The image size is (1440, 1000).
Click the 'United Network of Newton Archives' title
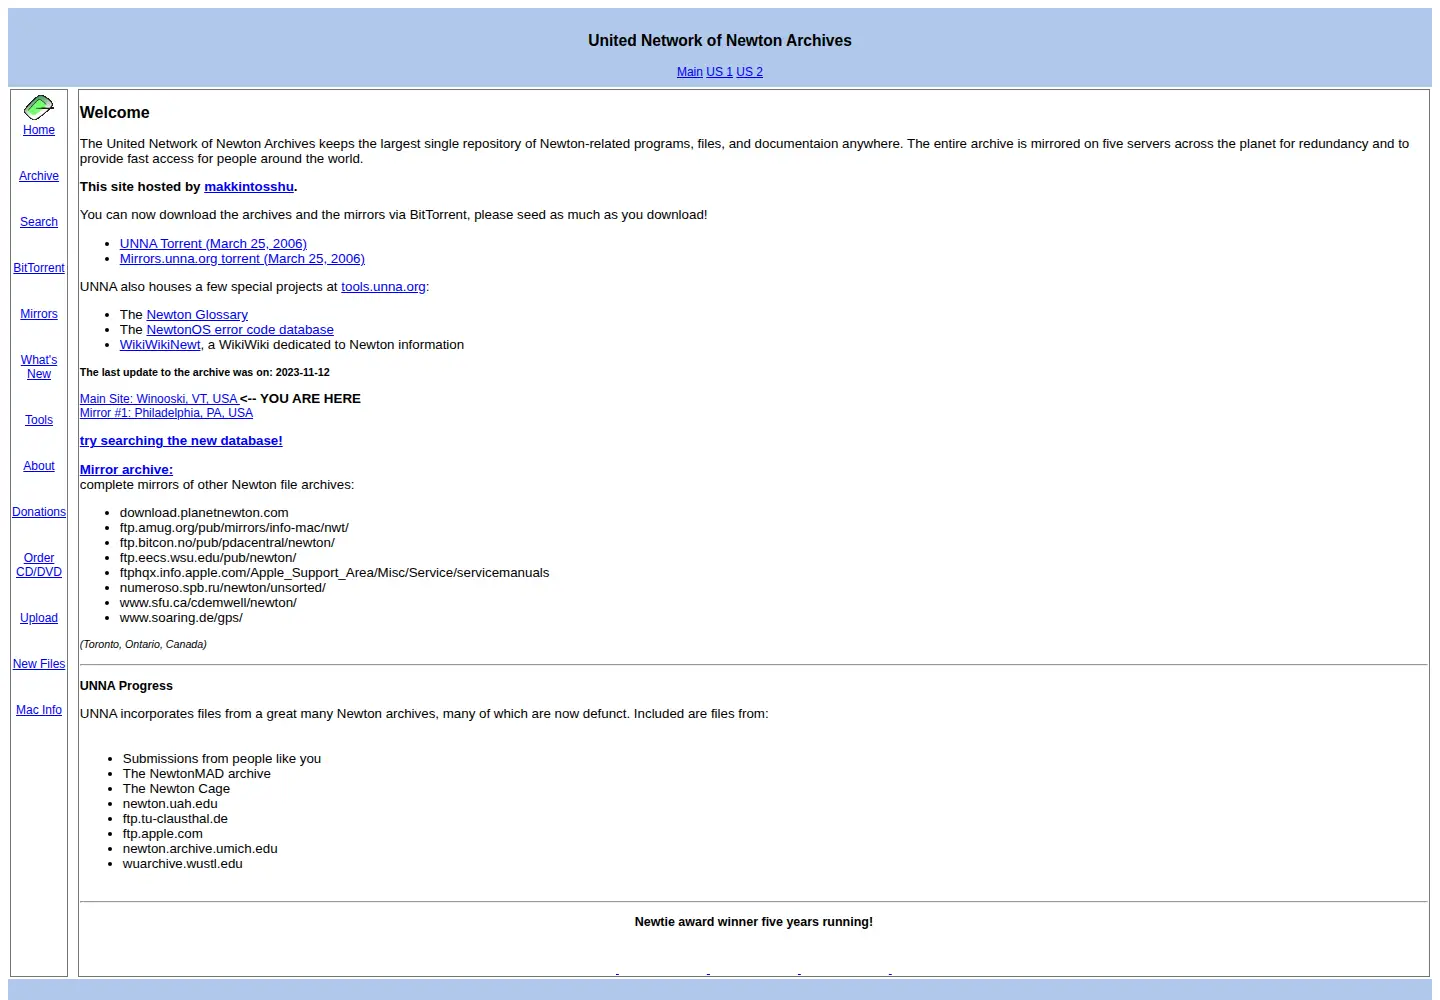[720, 41]
